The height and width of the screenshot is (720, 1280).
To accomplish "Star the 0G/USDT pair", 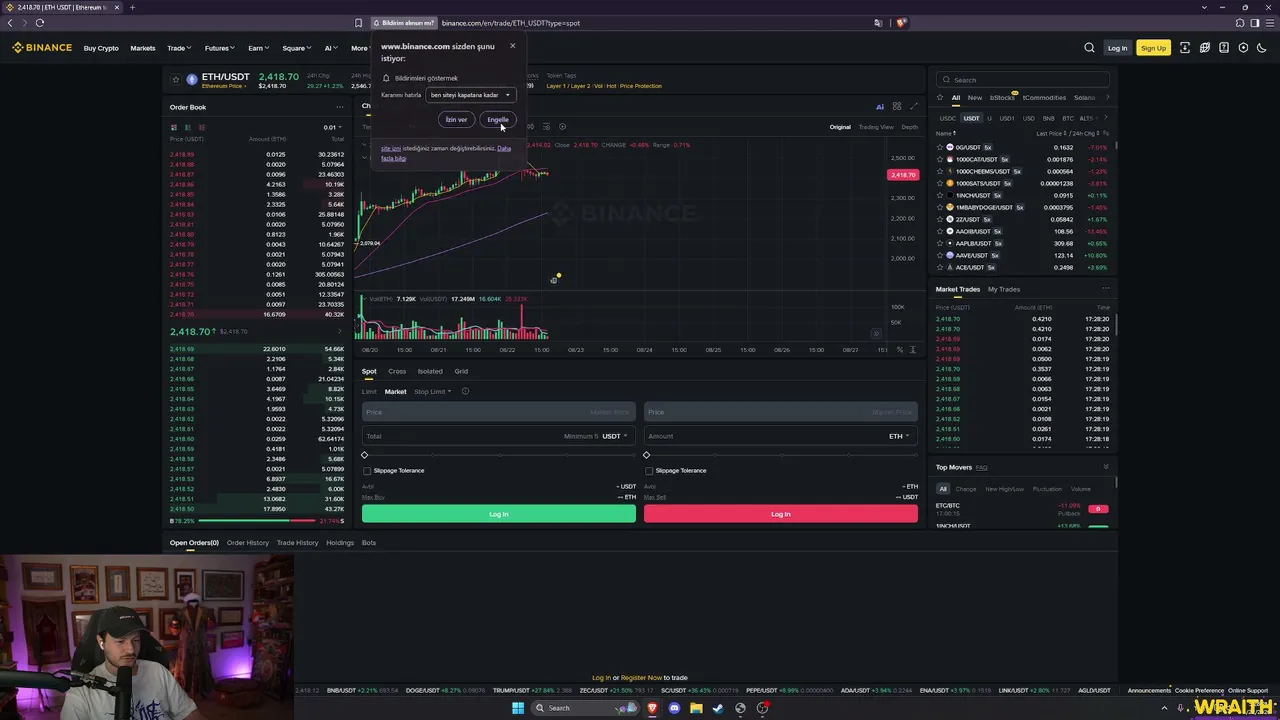I will pyautogui.click(x=940, y=147).
